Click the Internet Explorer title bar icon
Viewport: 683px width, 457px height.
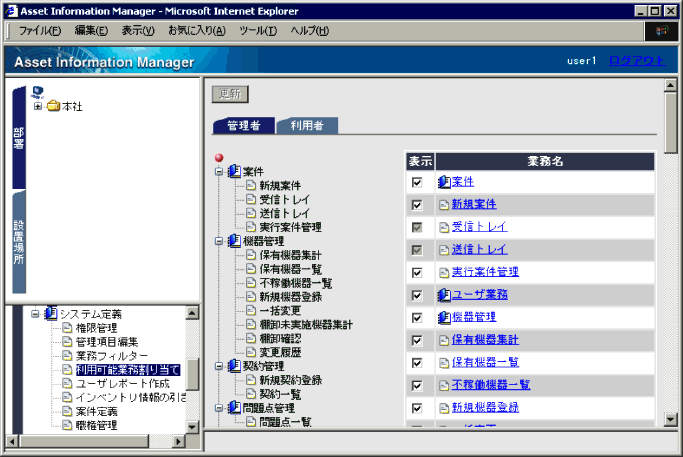12,11
